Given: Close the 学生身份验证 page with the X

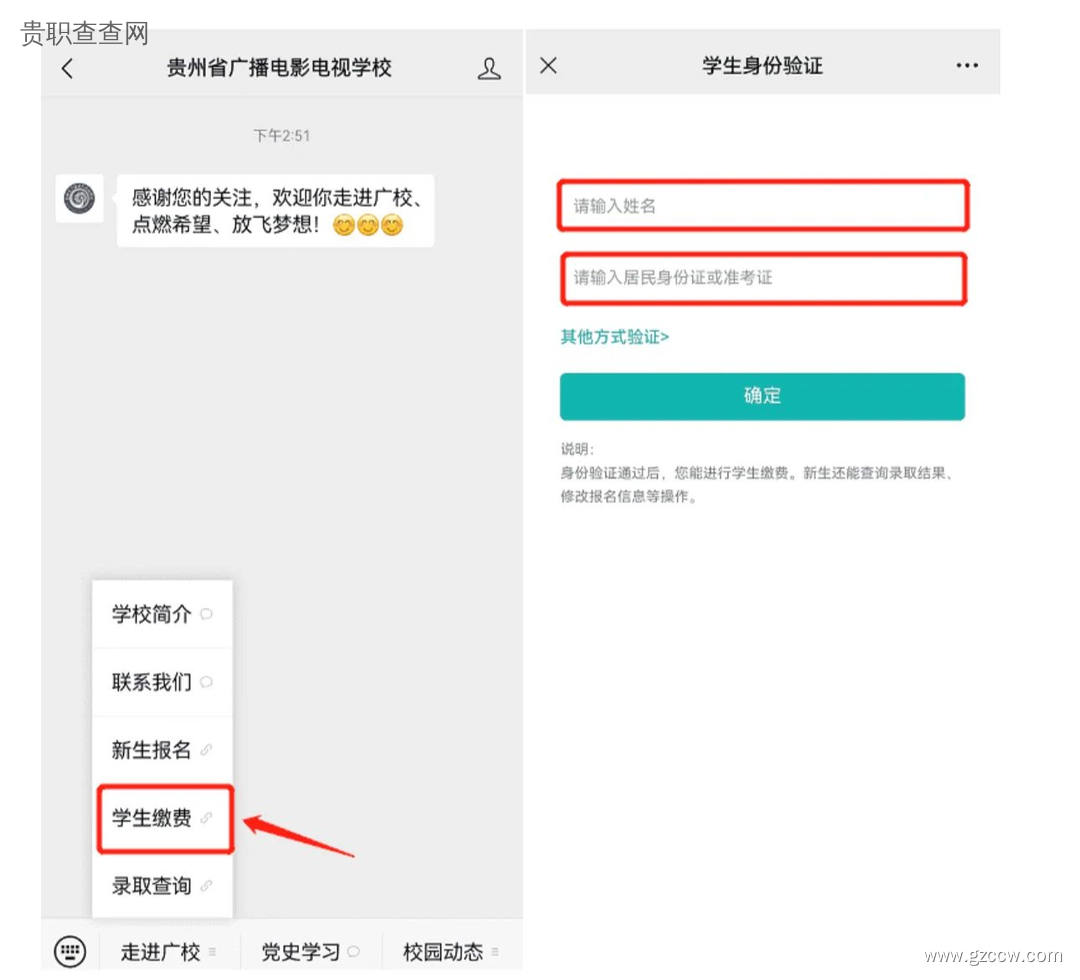Looking at the screenshot, I should point(548,65).
